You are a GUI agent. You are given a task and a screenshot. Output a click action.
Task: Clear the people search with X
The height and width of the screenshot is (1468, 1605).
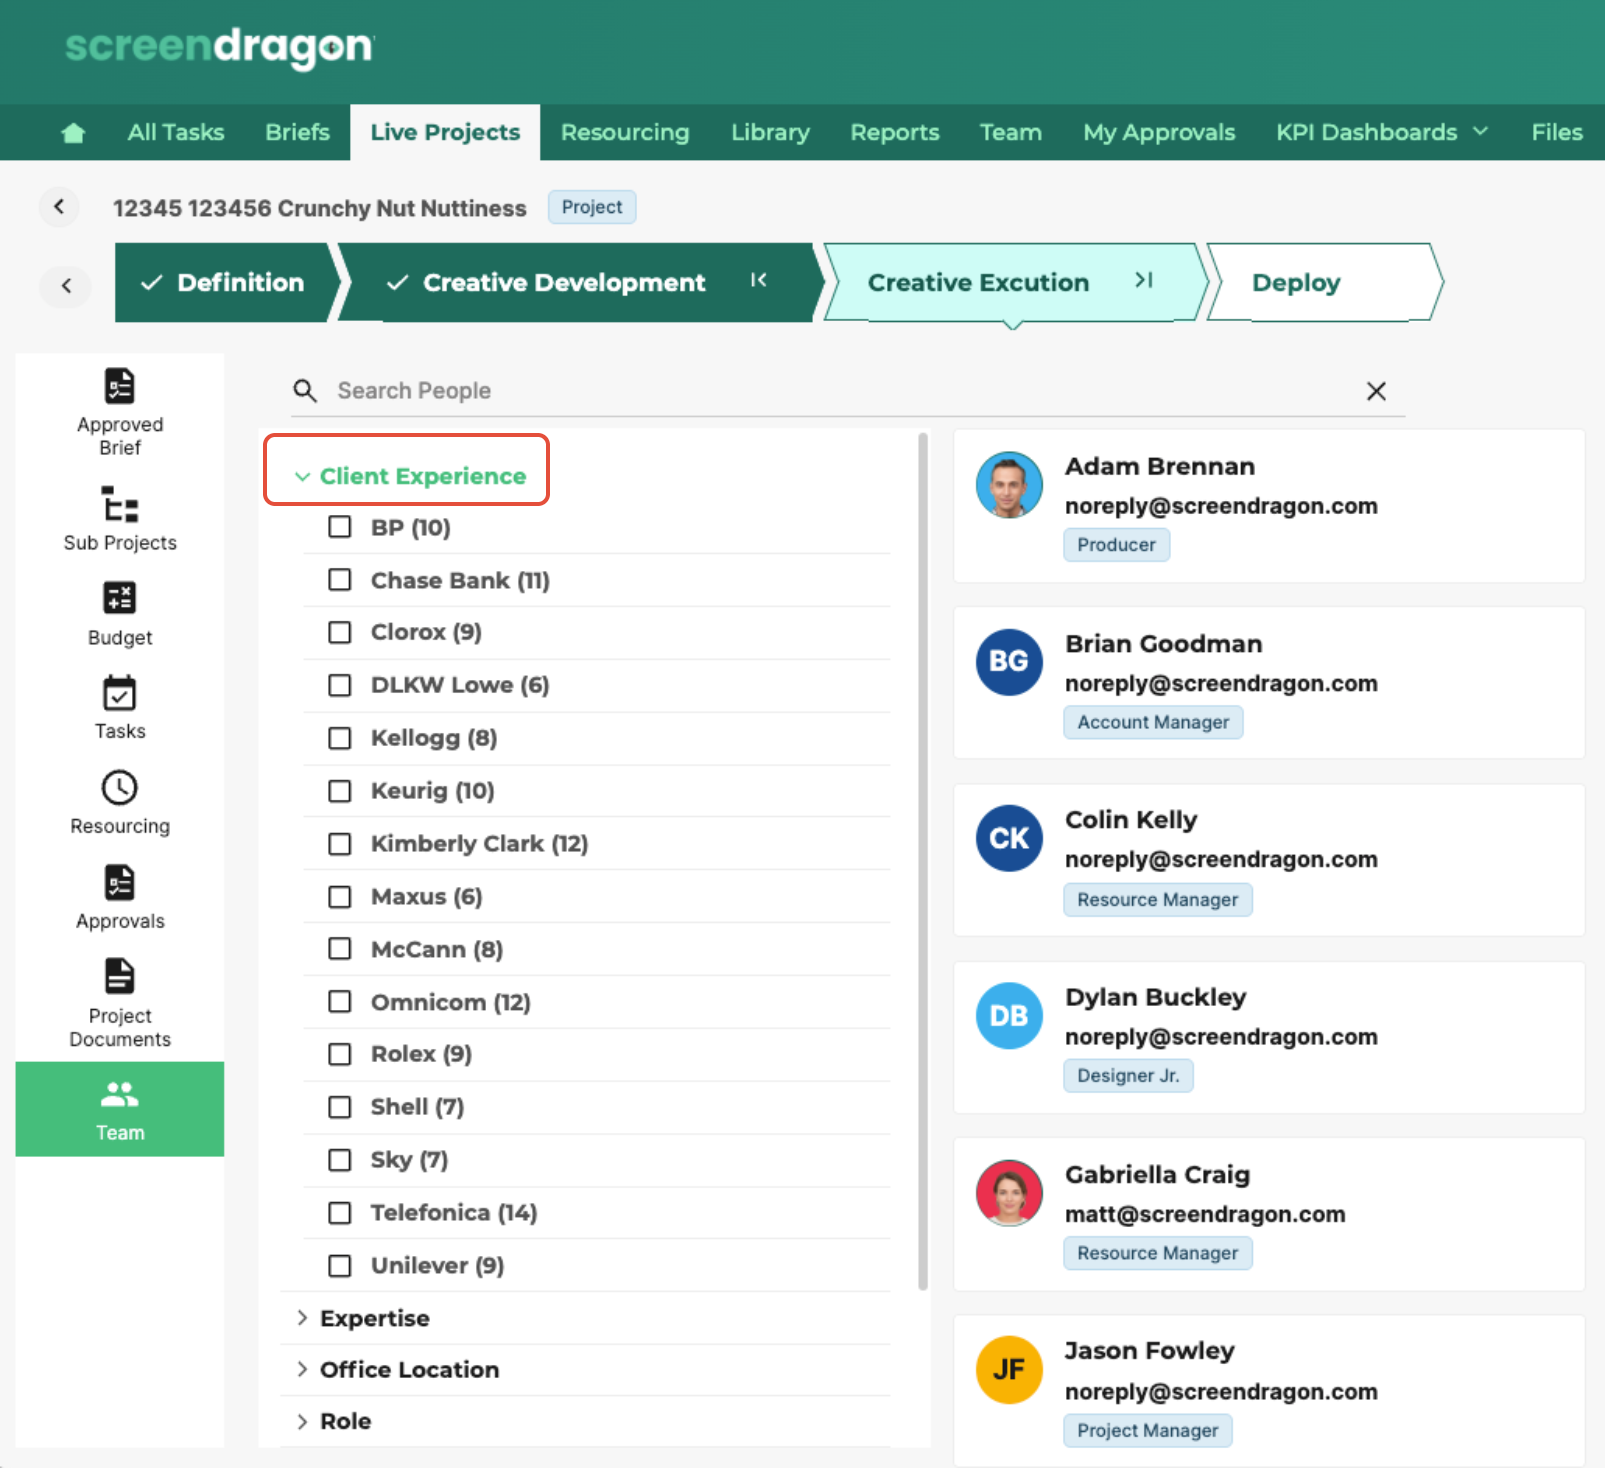(1376, 391)
